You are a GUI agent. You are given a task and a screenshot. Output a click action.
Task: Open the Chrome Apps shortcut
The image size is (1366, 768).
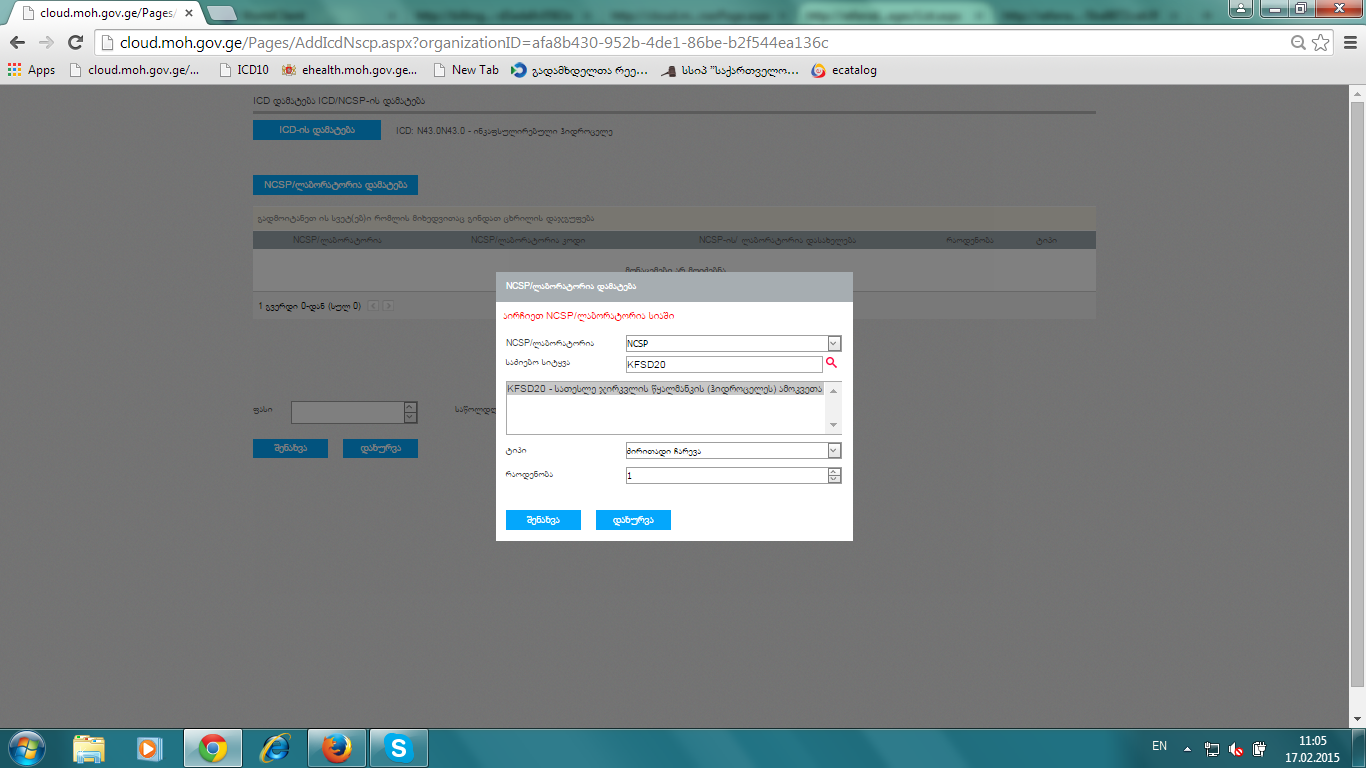31,70
